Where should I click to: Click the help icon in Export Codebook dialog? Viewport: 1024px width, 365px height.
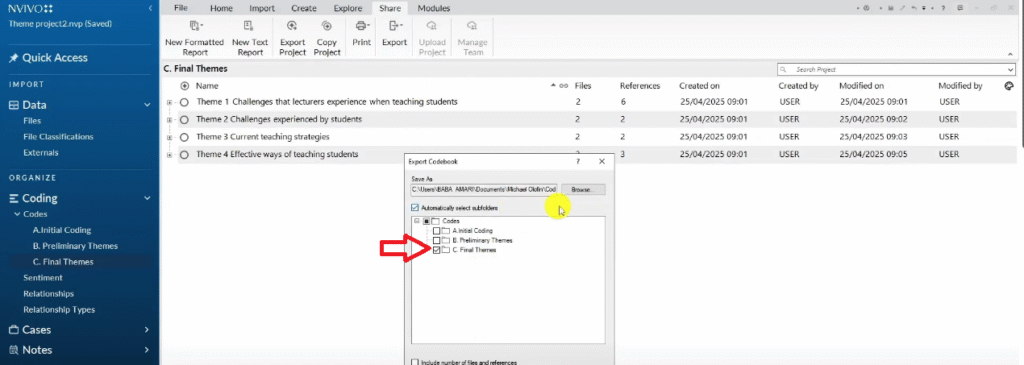(578, 161)
